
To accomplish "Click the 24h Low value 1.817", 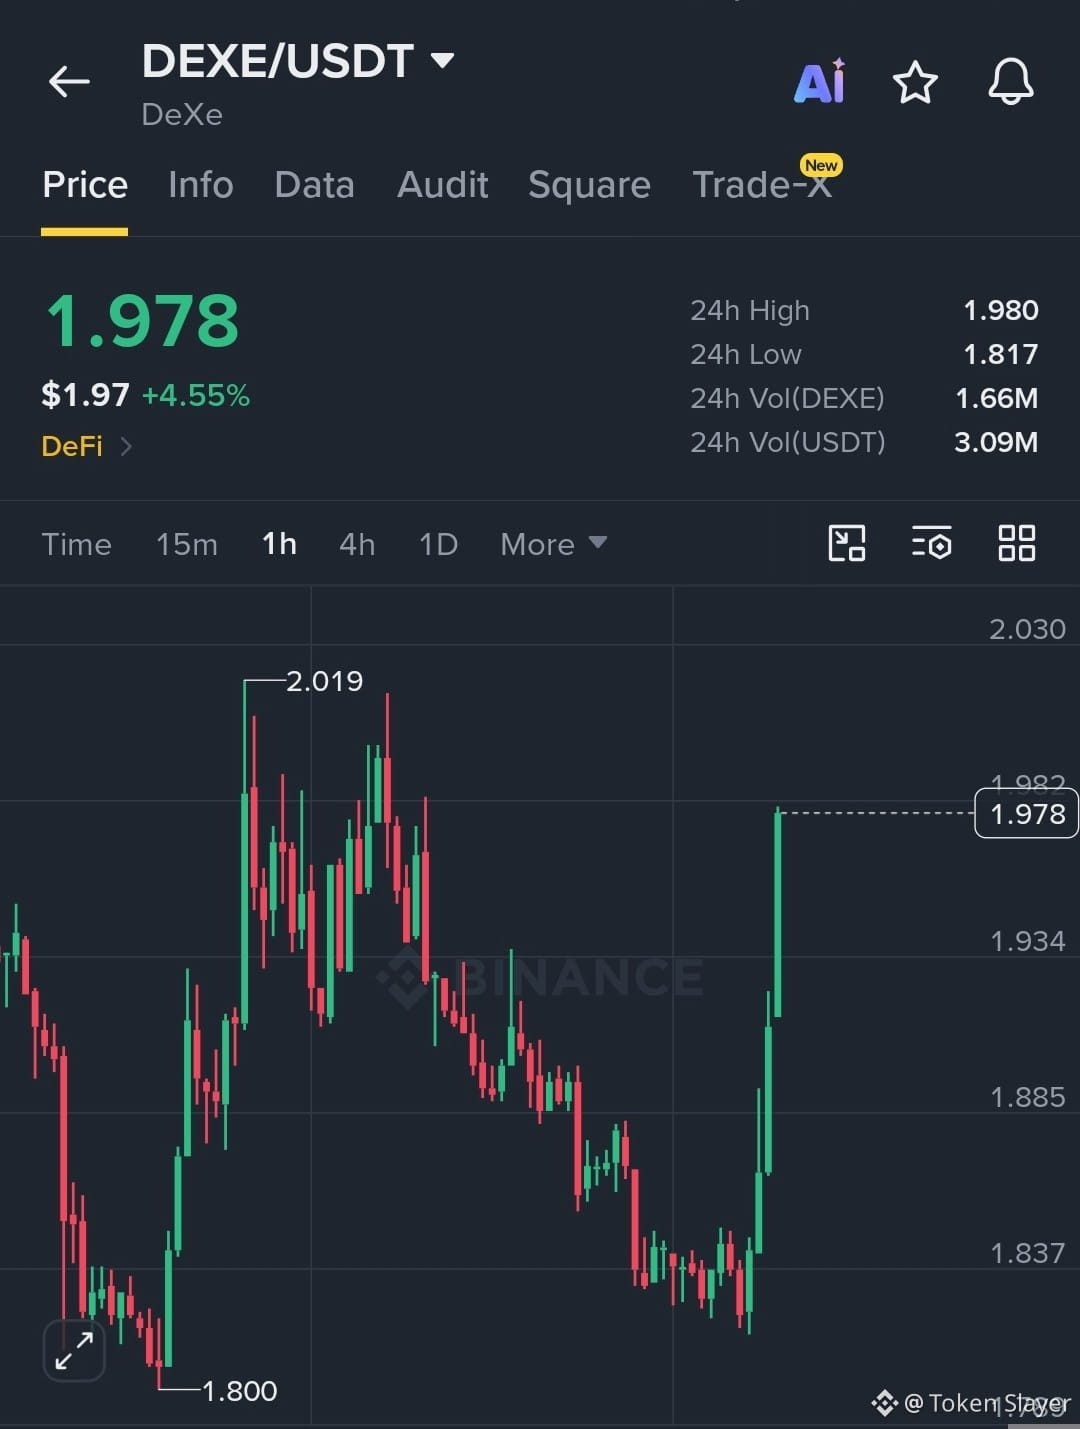I will (x=1000, y=354).
